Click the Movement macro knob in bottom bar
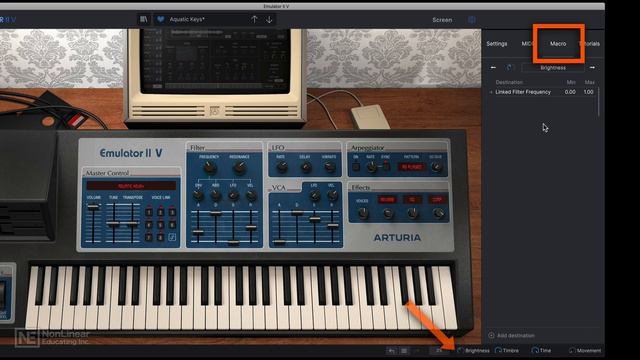This screenshot has width=640, height=360. click(572, 351)
